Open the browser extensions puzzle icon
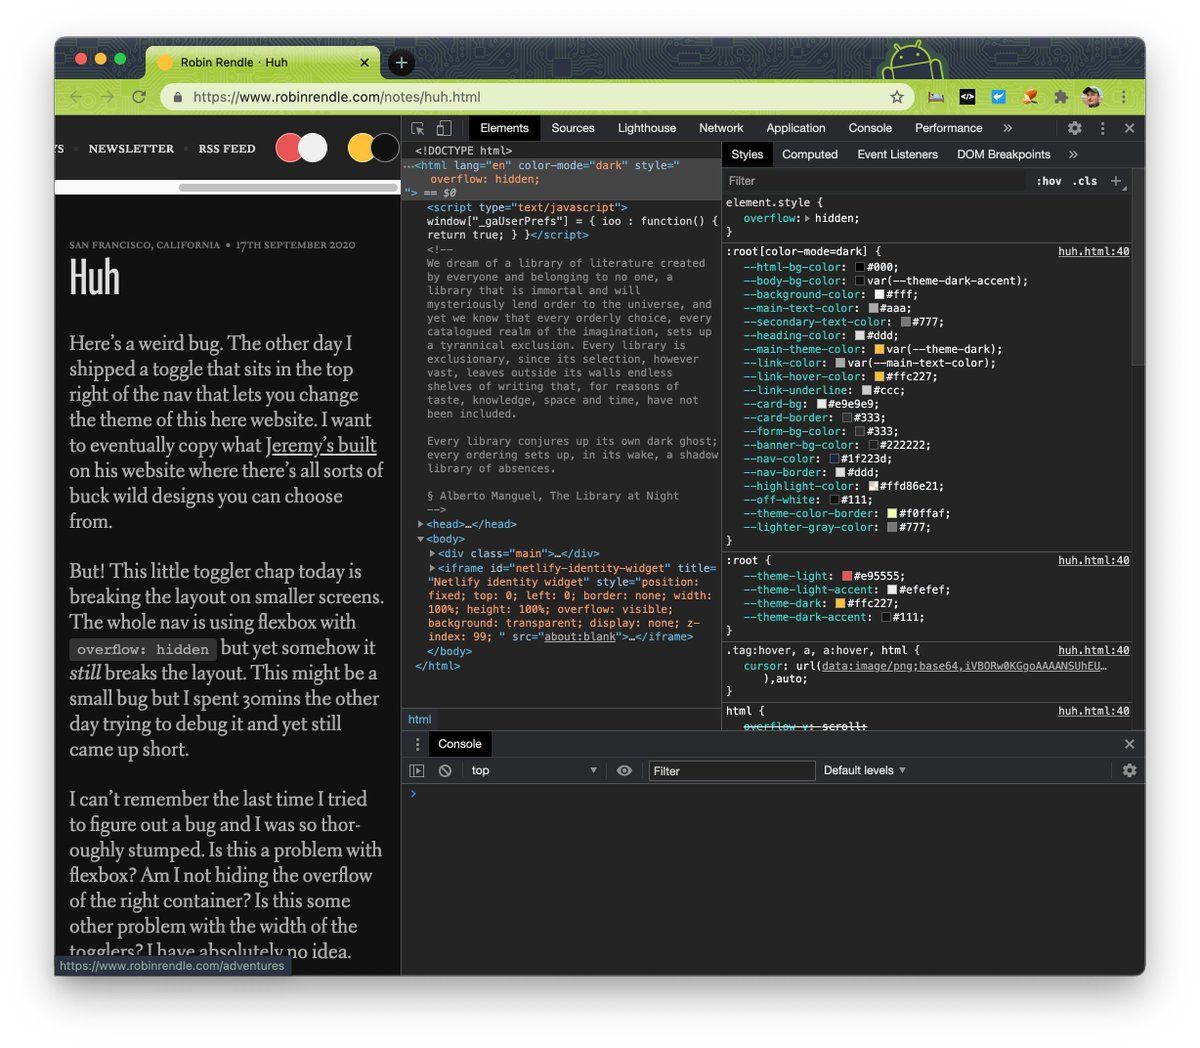Viewport: 1200px width, 1048px height. (x=1061, y=97)
